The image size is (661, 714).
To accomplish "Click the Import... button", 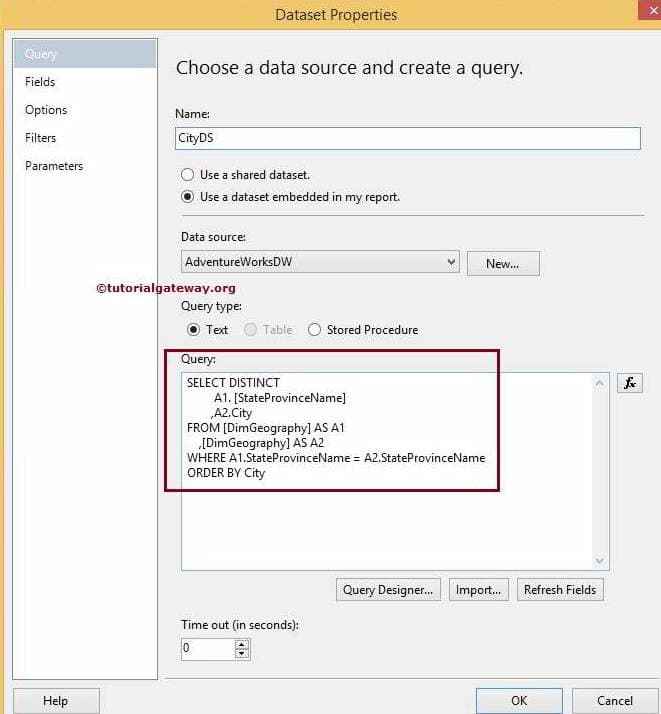I will point(478,590).
